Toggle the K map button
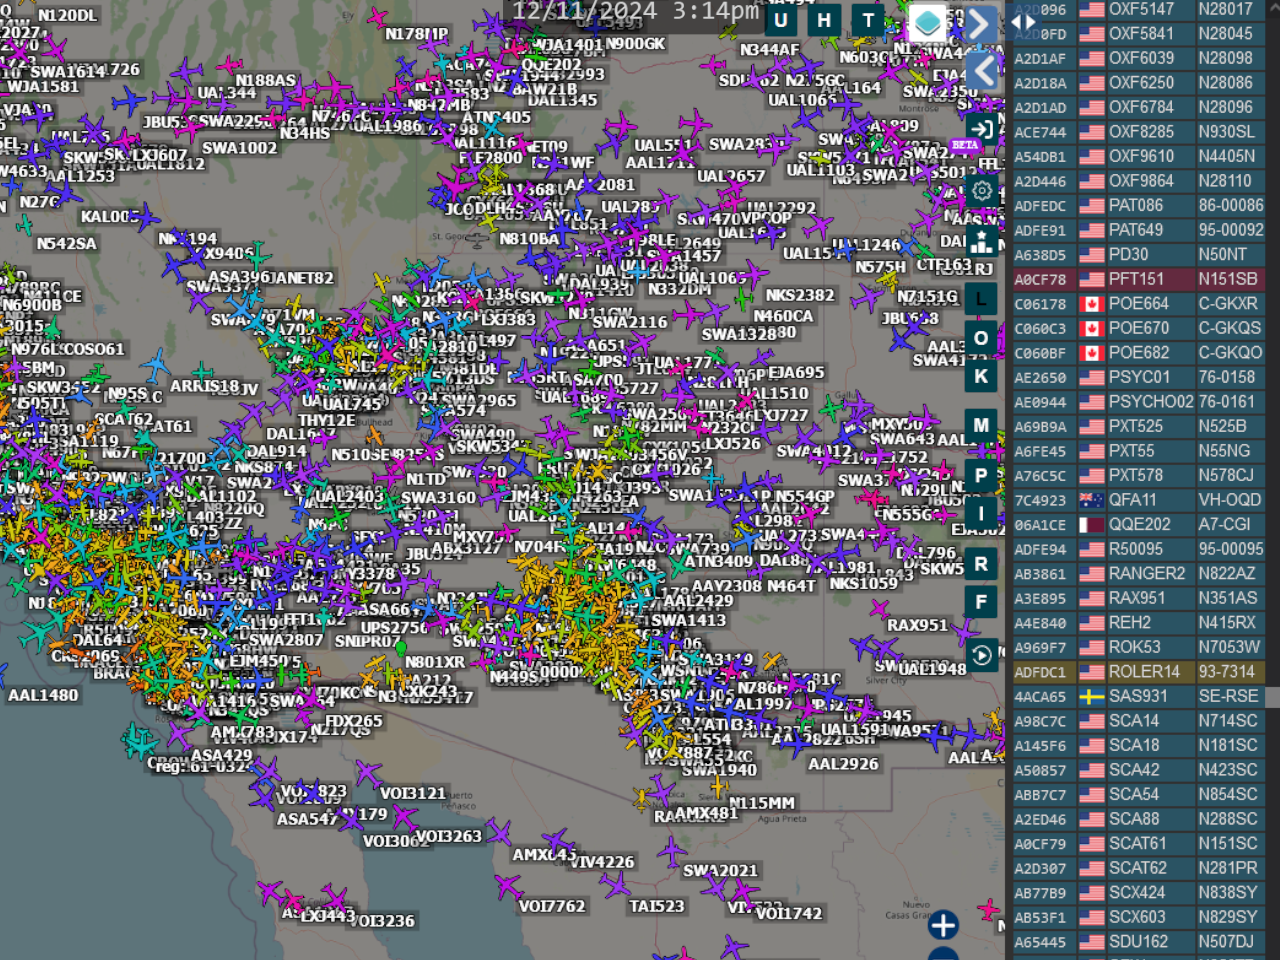 tap(981, 376)
